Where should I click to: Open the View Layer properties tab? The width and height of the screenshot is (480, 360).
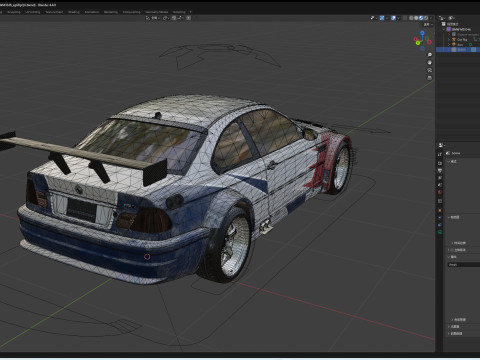click(x=440, y=178)
